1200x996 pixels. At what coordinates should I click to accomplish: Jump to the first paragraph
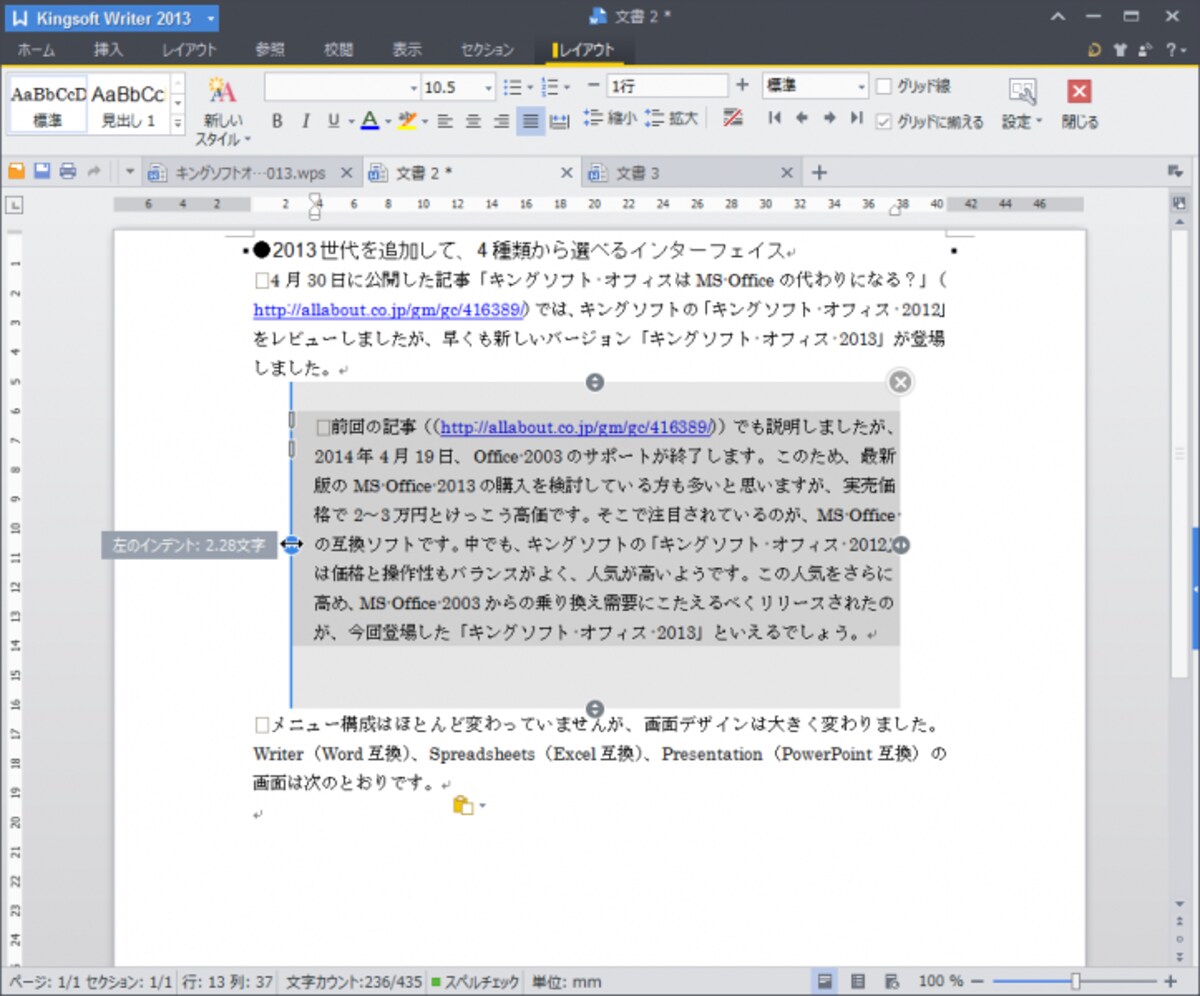coord(774,118)
